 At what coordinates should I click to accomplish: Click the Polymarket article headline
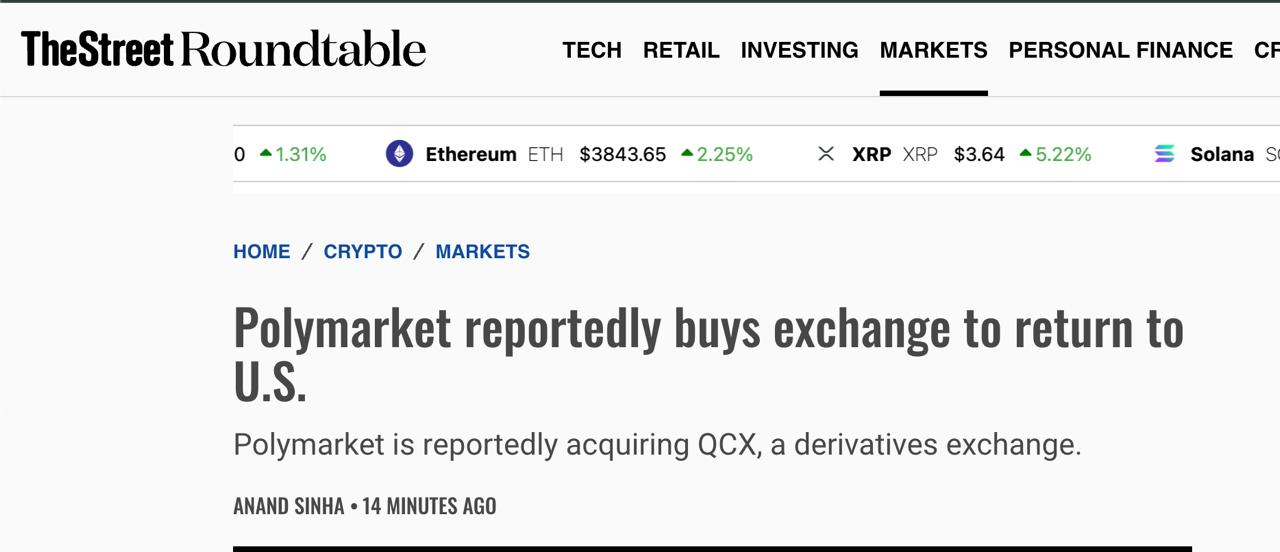tap(708, 354)
